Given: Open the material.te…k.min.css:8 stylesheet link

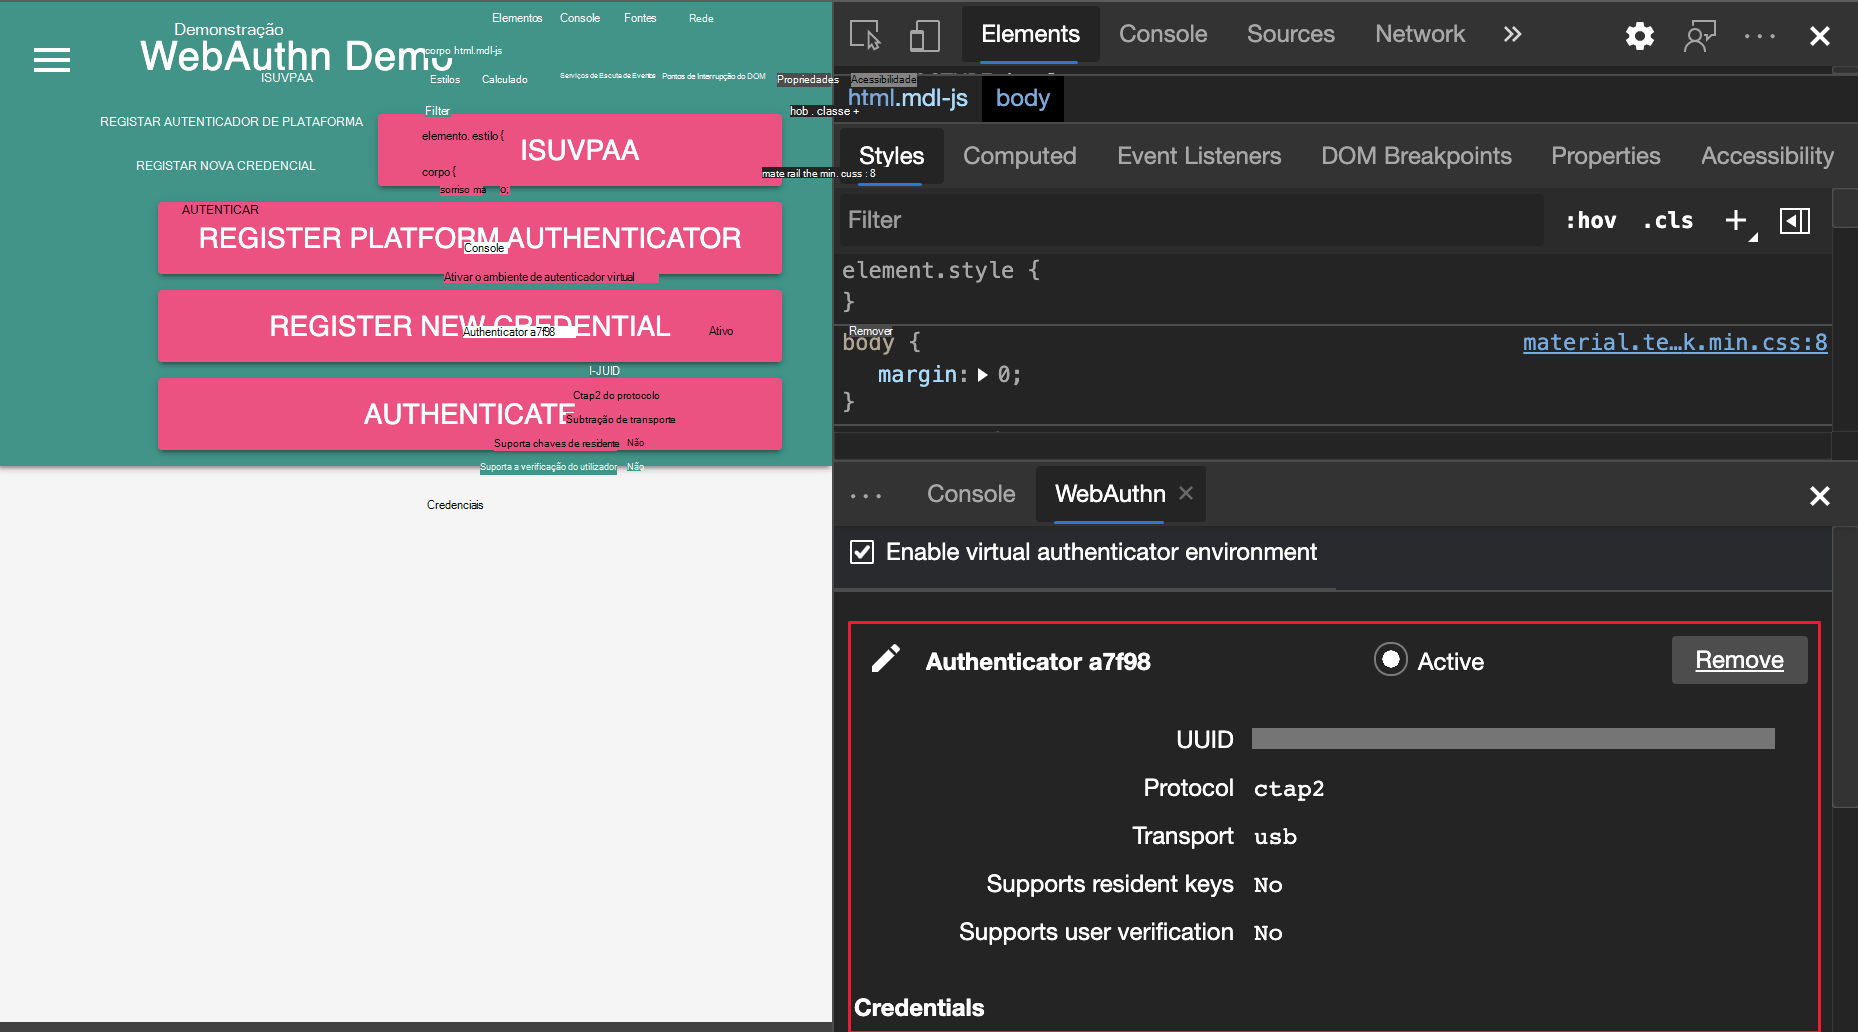Looking at the screenshot, I should tap(1674, 342).
